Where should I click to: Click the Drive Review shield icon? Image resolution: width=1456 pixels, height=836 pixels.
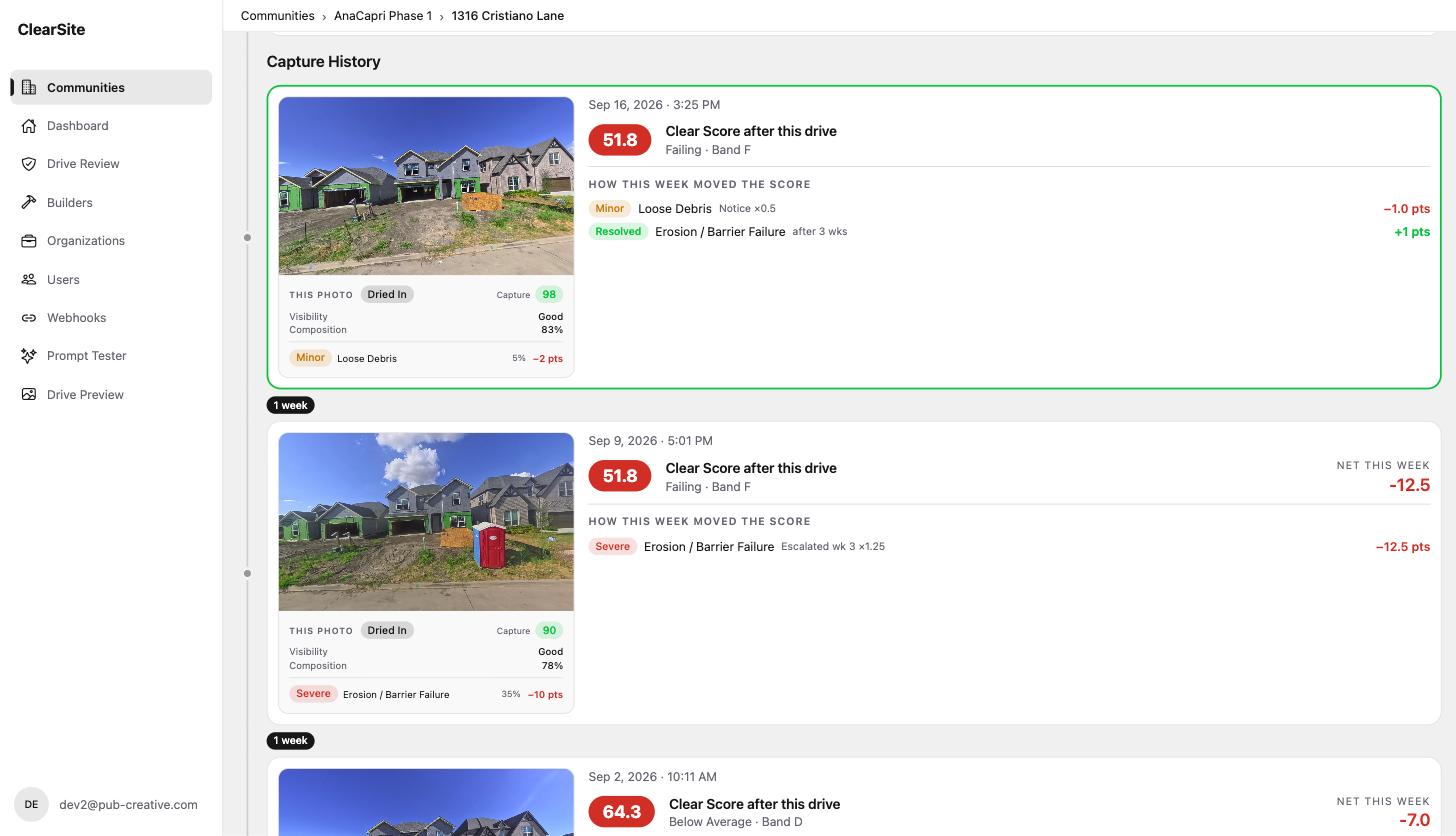(x=29, y=164)
